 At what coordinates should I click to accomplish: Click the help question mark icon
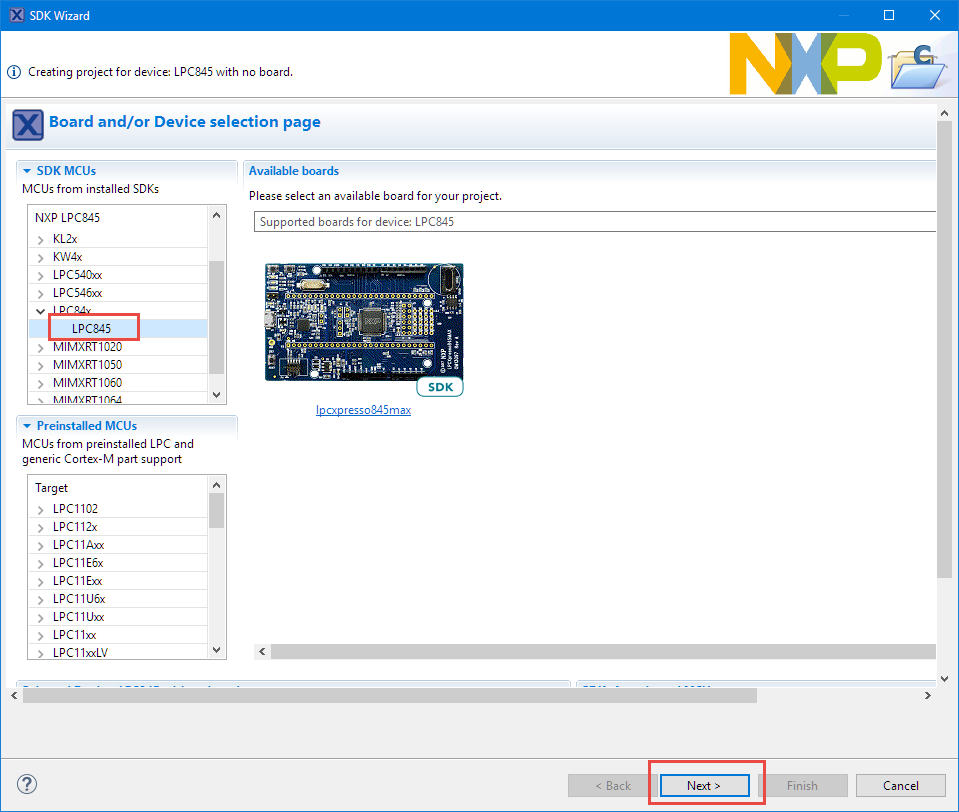click(27, 784)
